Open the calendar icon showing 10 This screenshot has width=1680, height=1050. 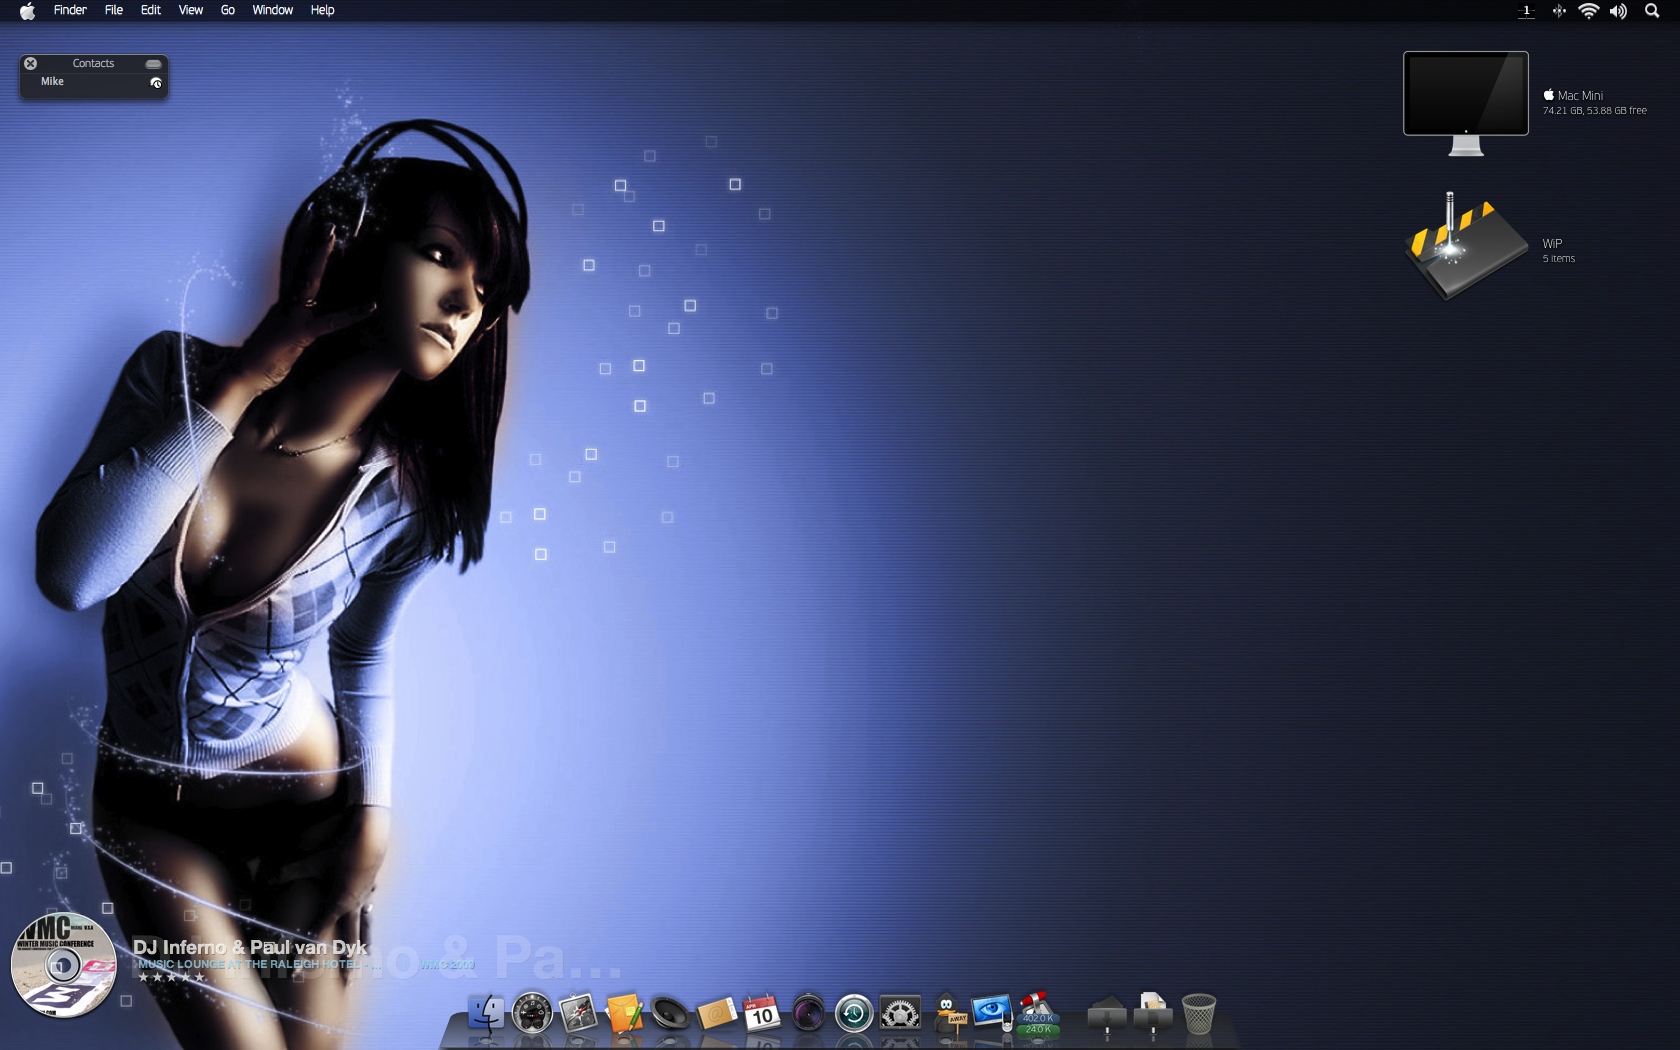[x=761, y=1013]
